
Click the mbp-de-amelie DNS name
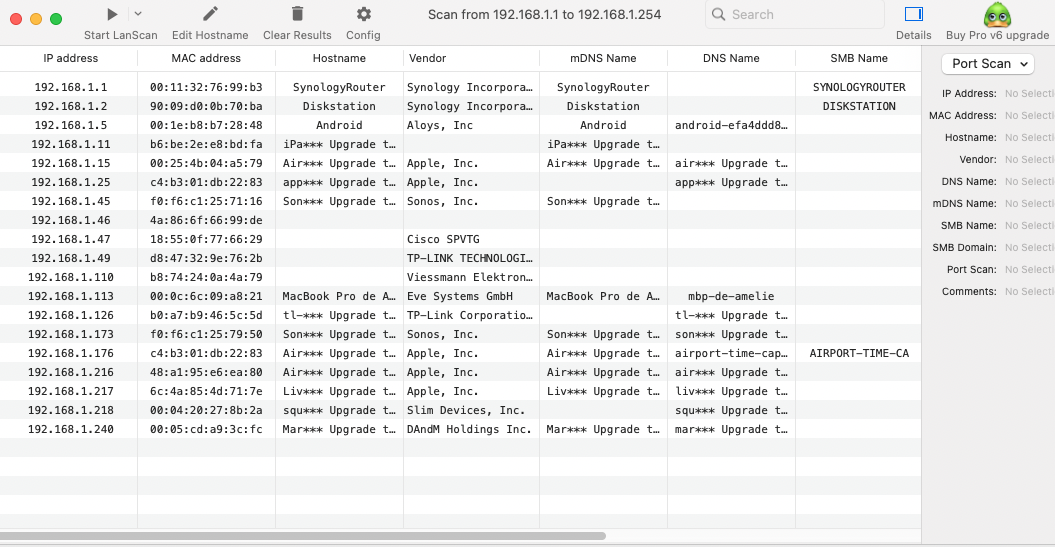(x=731, y=296)
